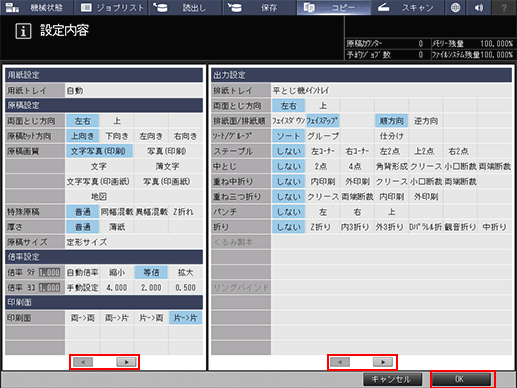Open help with the question mark icon
Viewport: 517px width, 388px height.
504,7
